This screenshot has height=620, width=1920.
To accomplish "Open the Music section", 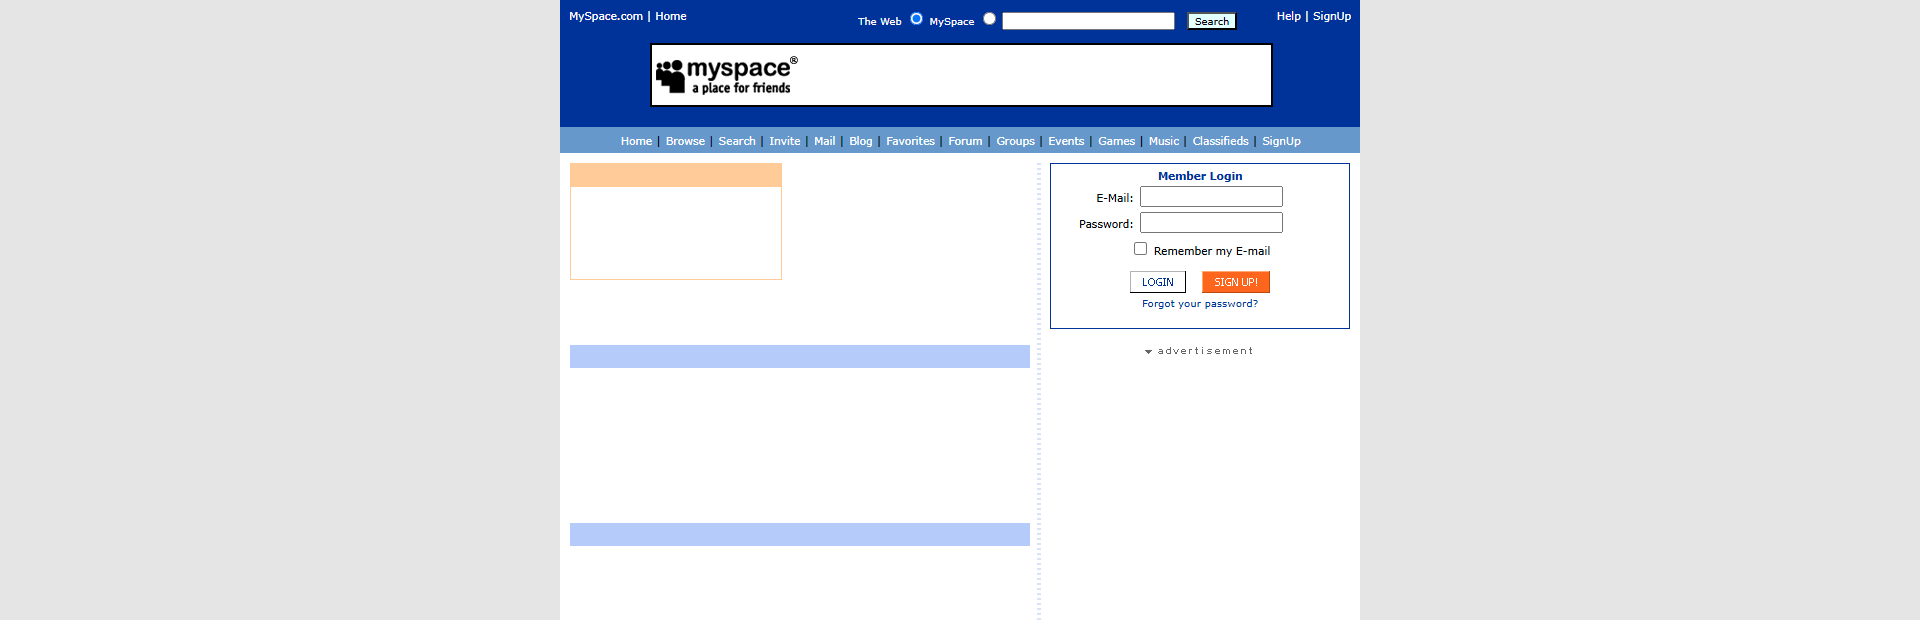I will coord(1163,141).
